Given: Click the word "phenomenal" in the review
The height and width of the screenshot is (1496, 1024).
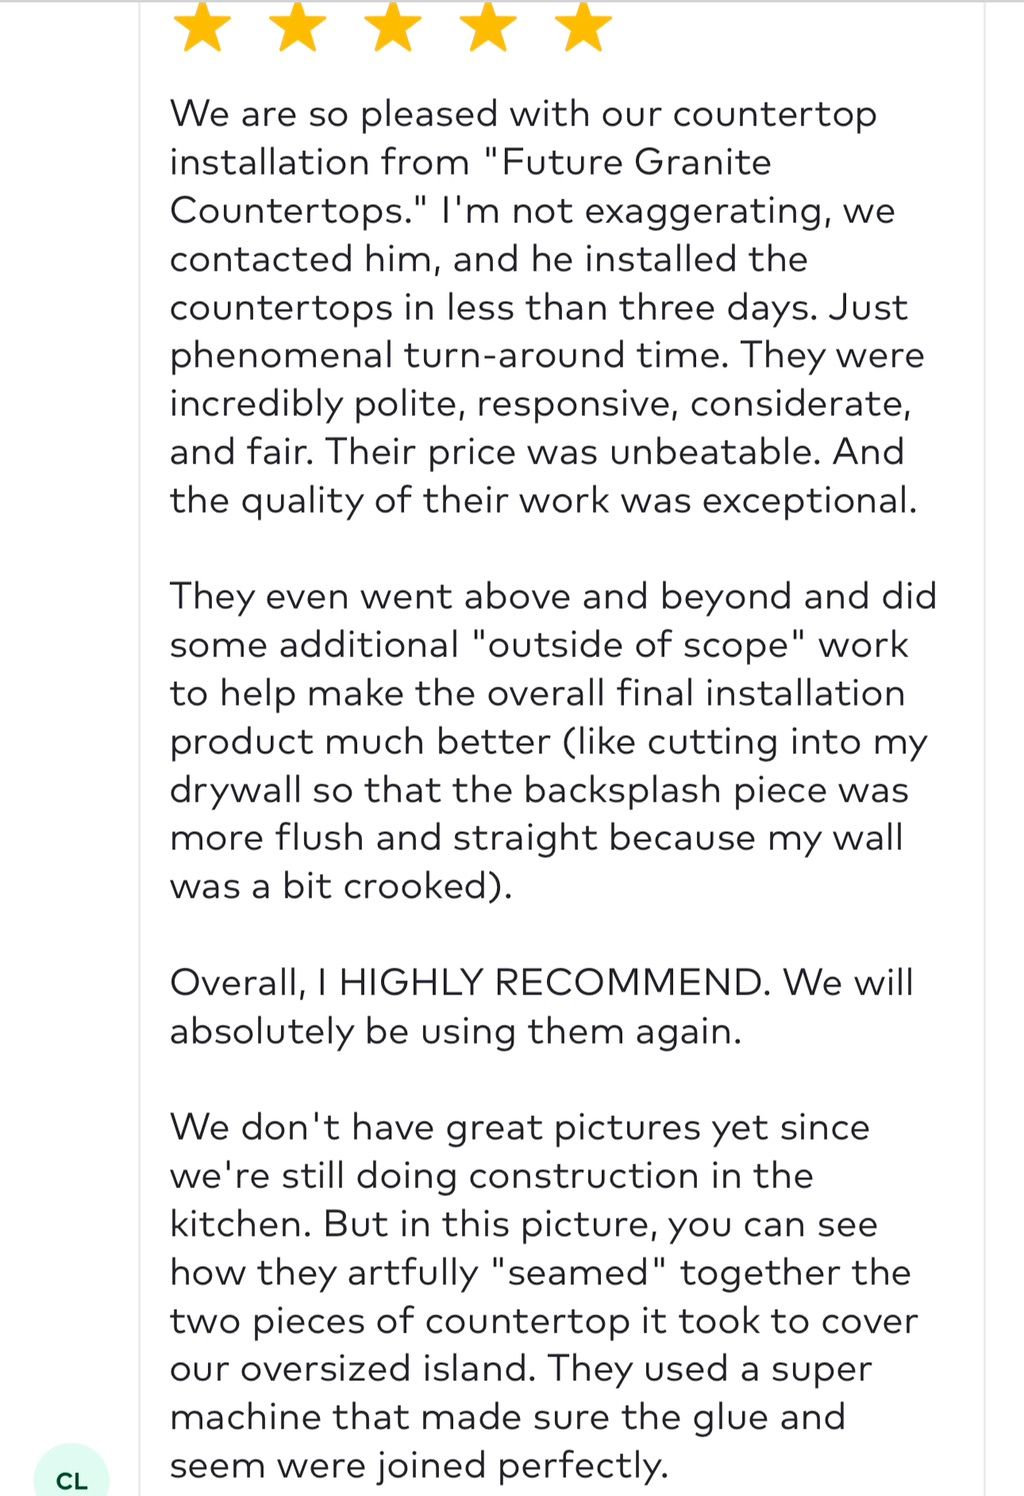Looking at the screenshot, I should click(x=282, y=356).
